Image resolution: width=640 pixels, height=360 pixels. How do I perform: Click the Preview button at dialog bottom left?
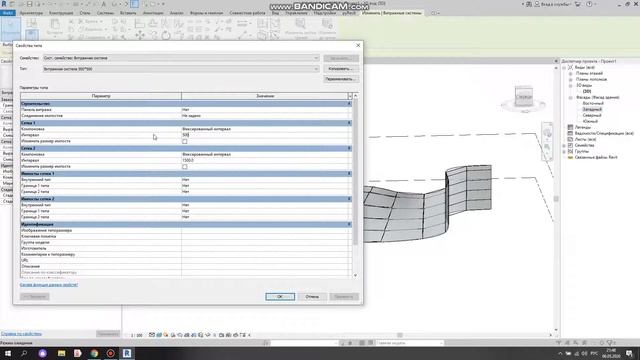(x=35, y=297)
